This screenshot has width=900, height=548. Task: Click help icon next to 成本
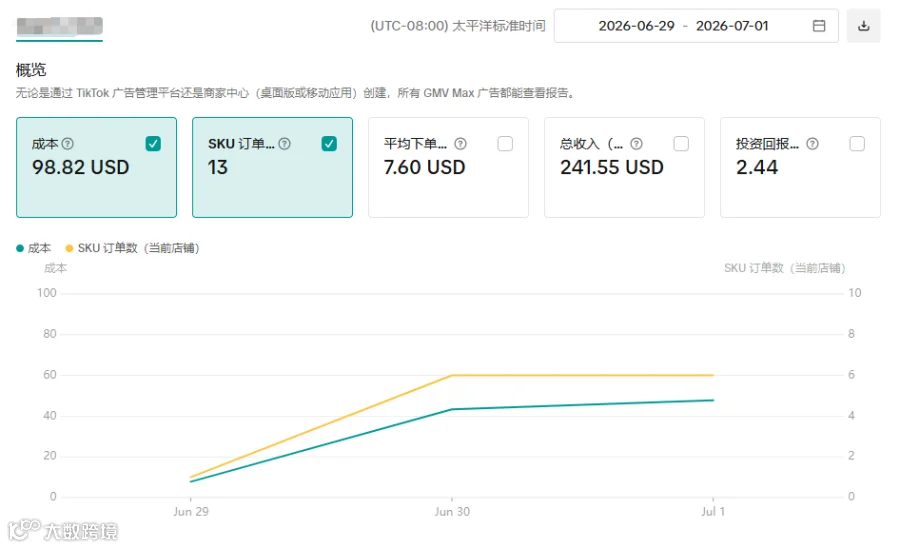point(68,143)
